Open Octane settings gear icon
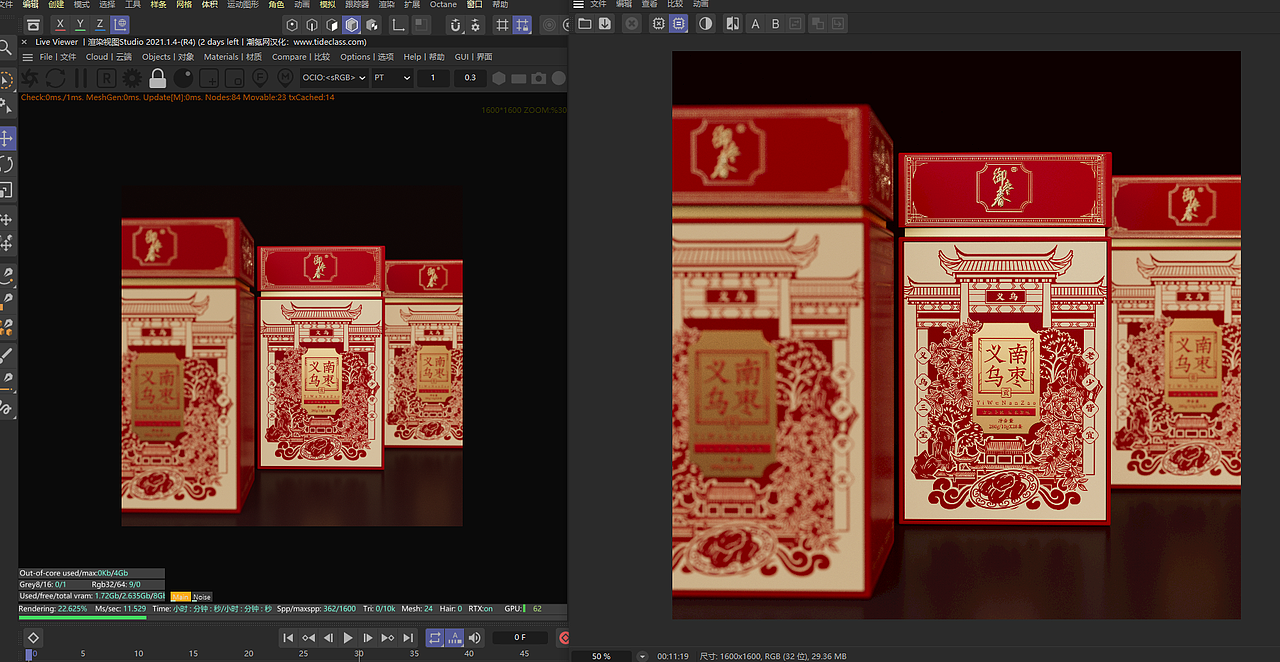 132,77
